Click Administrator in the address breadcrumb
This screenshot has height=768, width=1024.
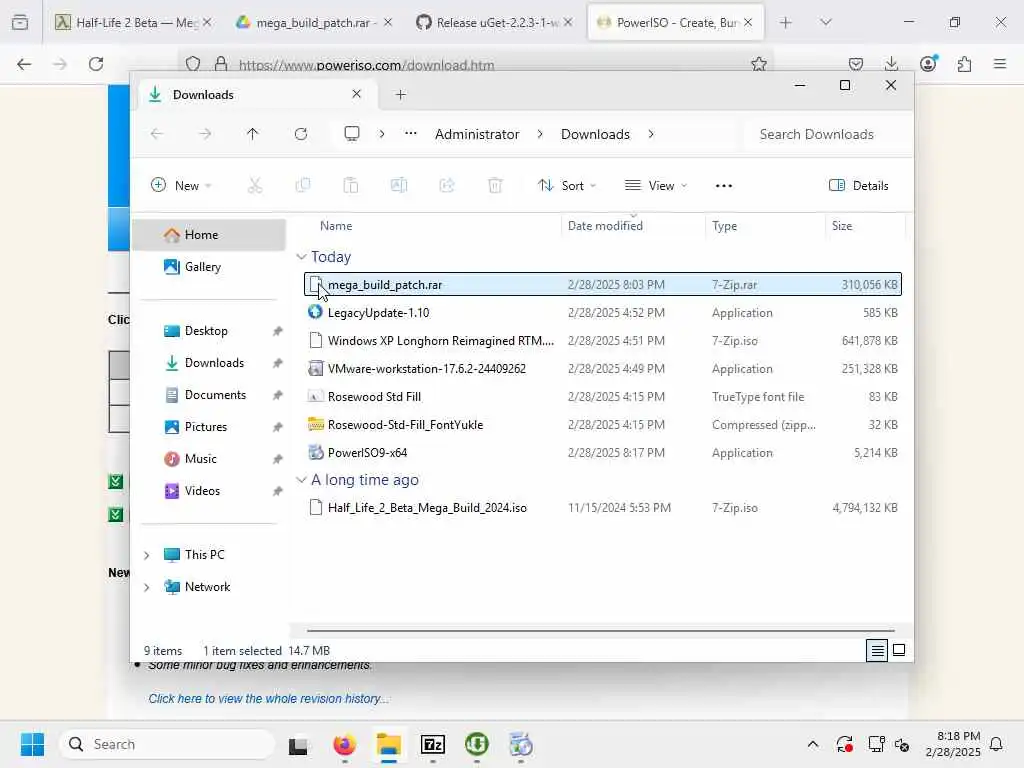tap(477, 134)
